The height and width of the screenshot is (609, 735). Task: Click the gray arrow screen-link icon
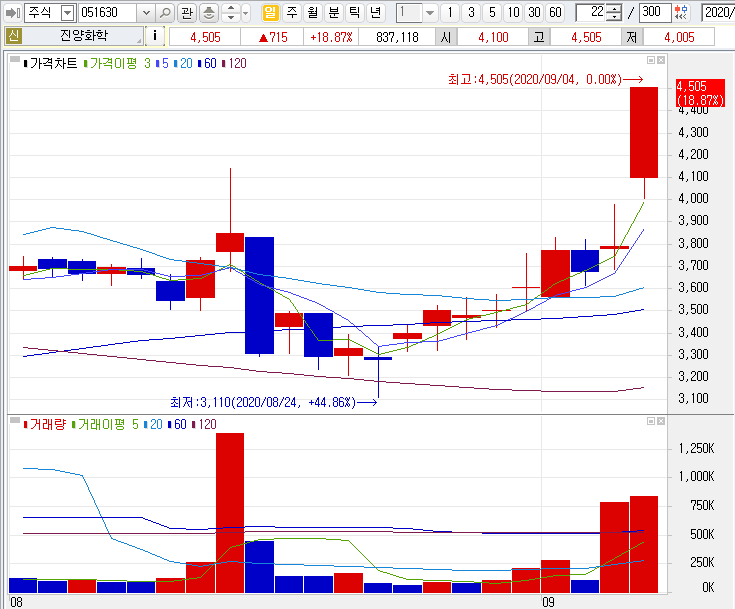tap(13, 13)
